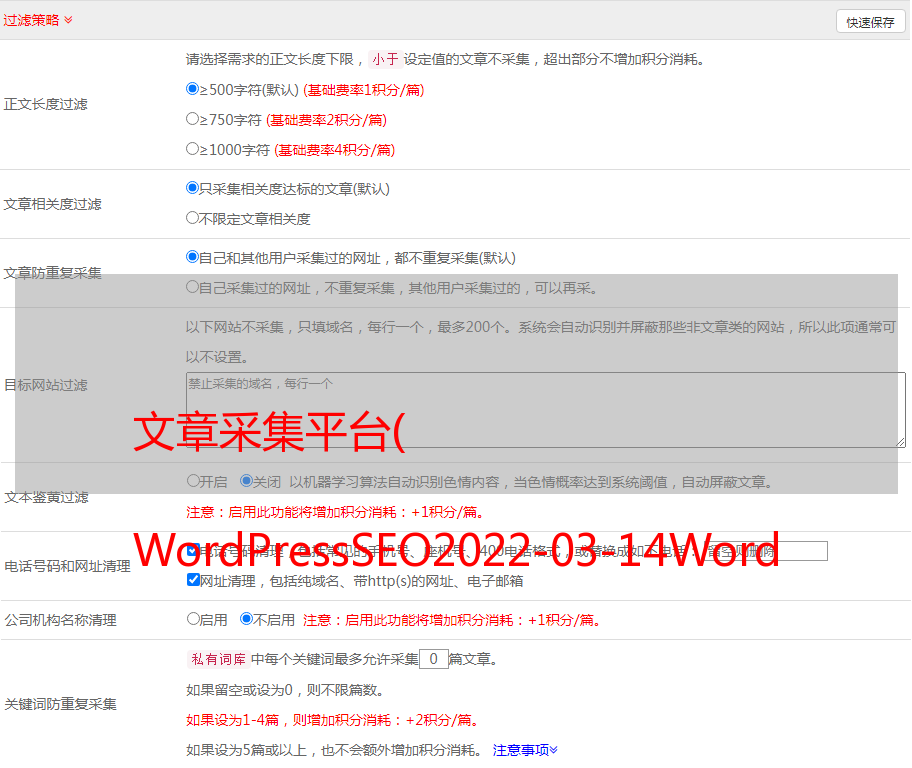Click the 小于 highlighted tag
Viewport: 912px width, 768px height.
[x=385, y=59]
